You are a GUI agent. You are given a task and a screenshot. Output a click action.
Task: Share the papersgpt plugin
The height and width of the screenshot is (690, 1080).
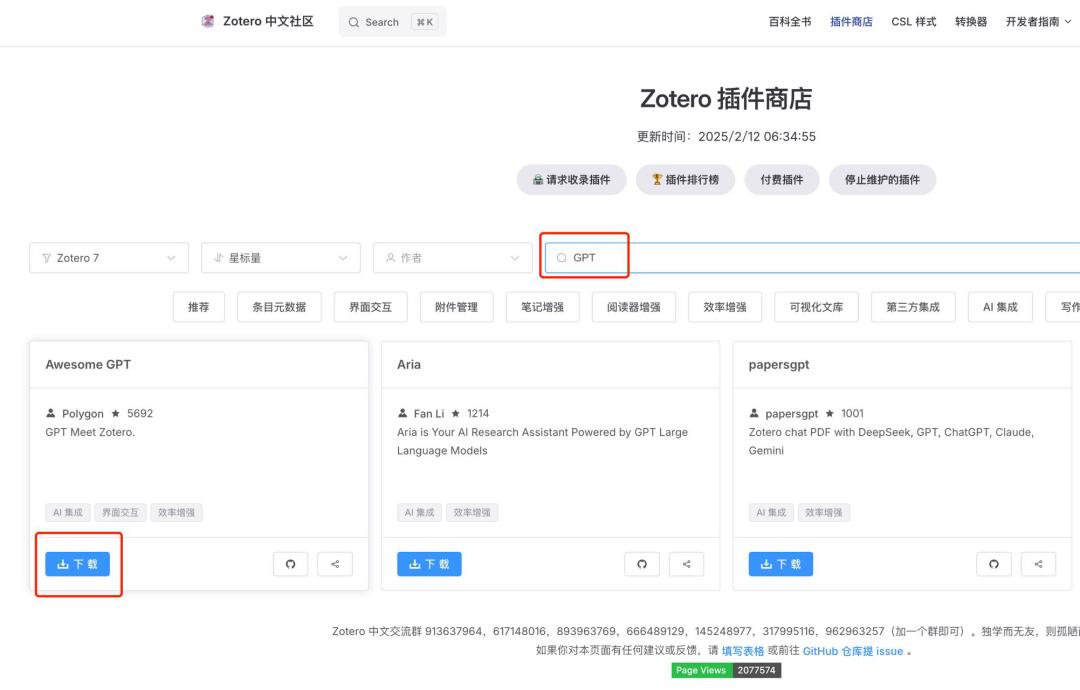(x=1038, y=564)
